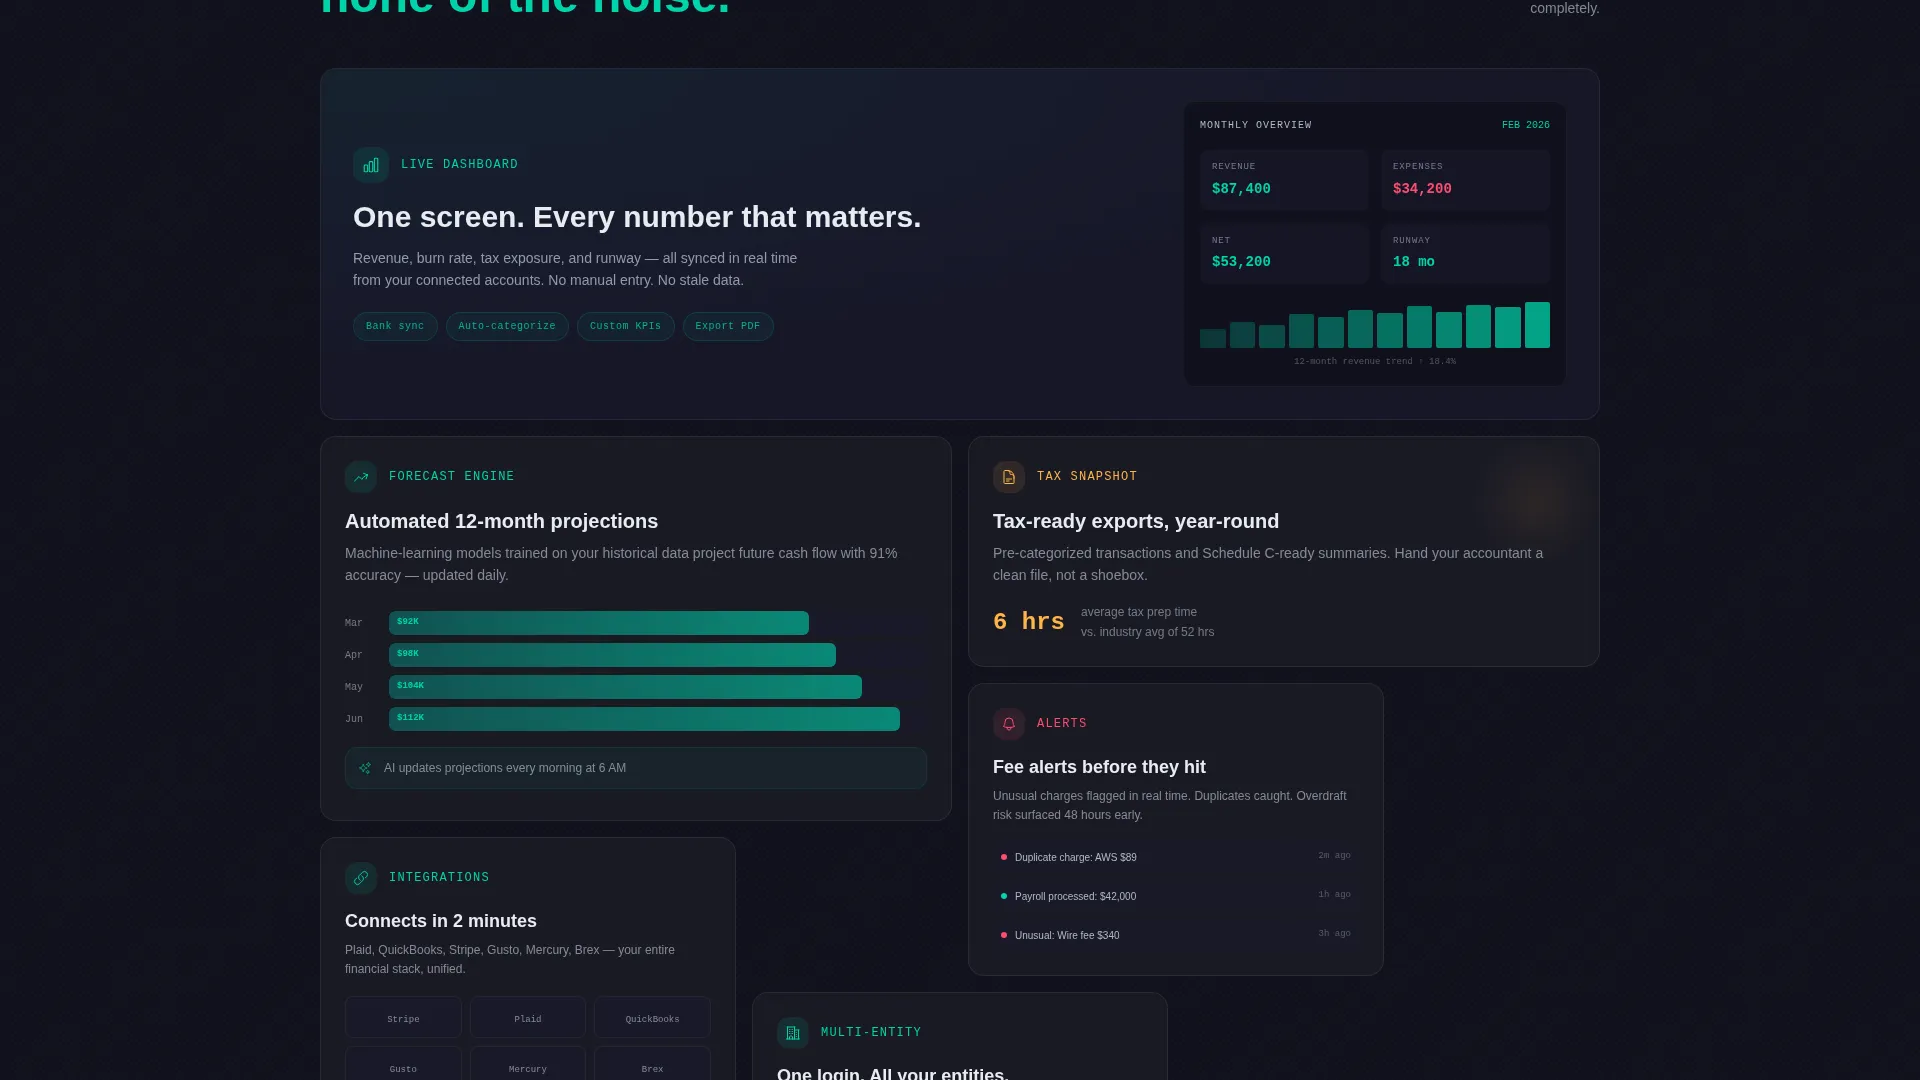Click heading Automated 12-month projections

[x=501, y=521]
